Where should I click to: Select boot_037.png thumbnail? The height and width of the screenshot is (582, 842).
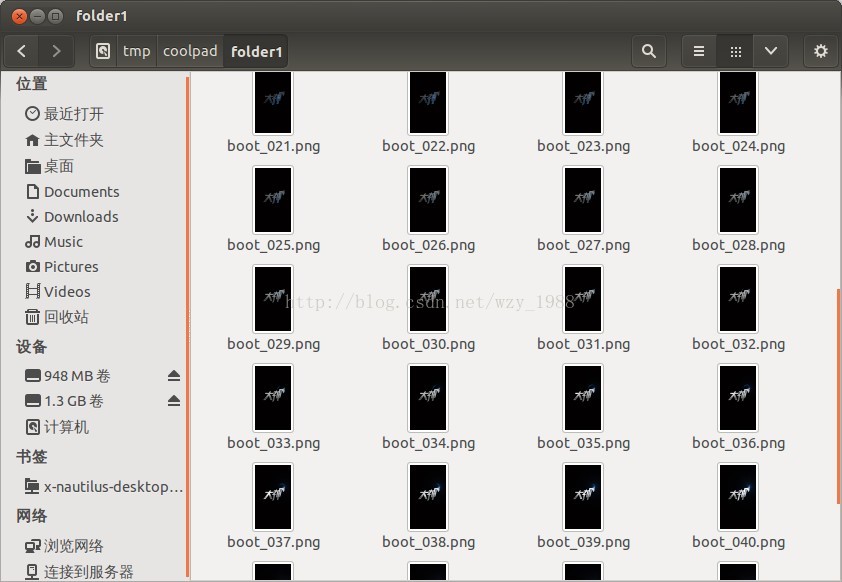click(273, 497)
